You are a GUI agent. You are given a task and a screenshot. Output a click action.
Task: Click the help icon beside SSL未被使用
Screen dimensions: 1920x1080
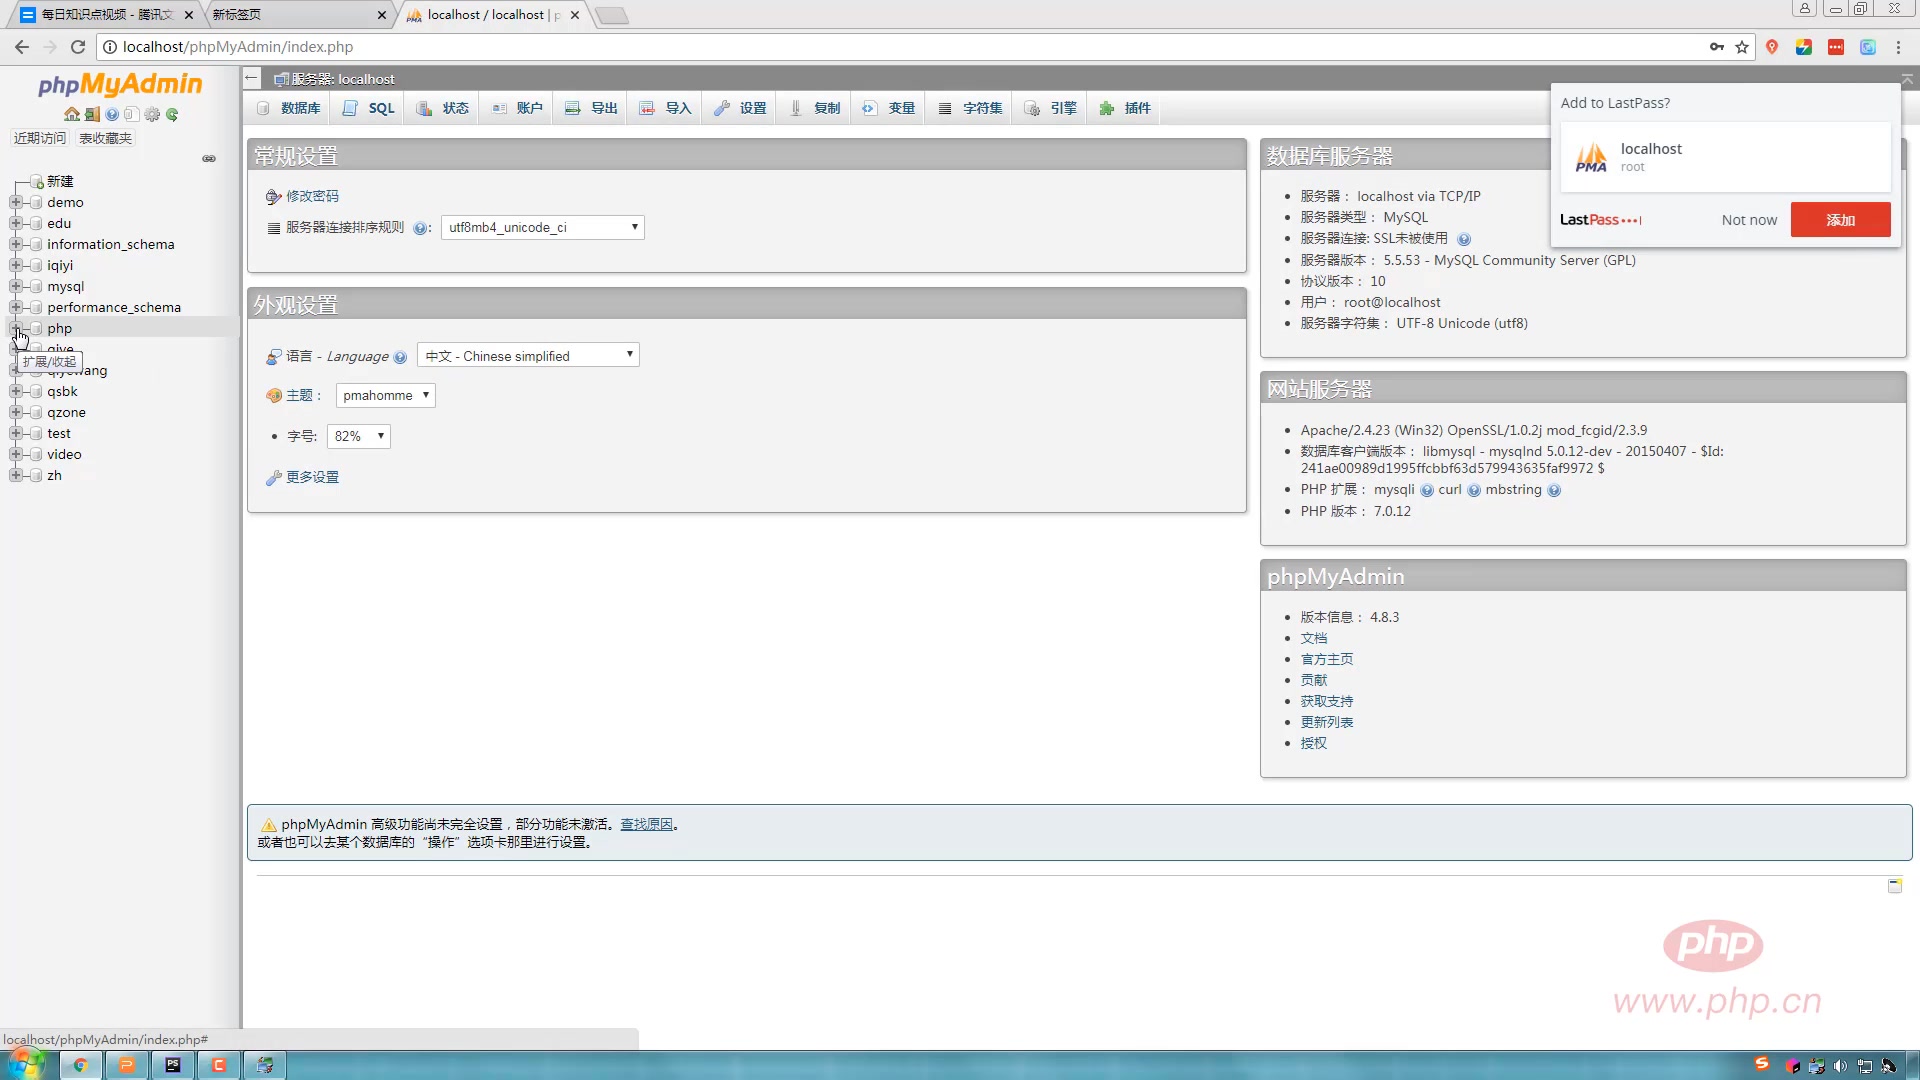tap(1464, 239)
